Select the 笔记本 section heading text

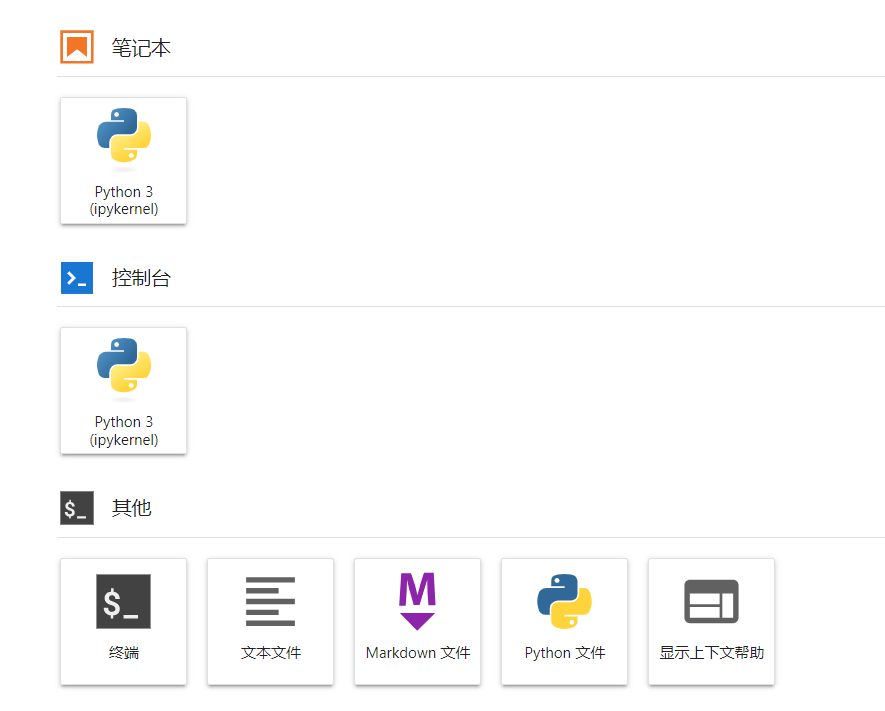(141, 48)
